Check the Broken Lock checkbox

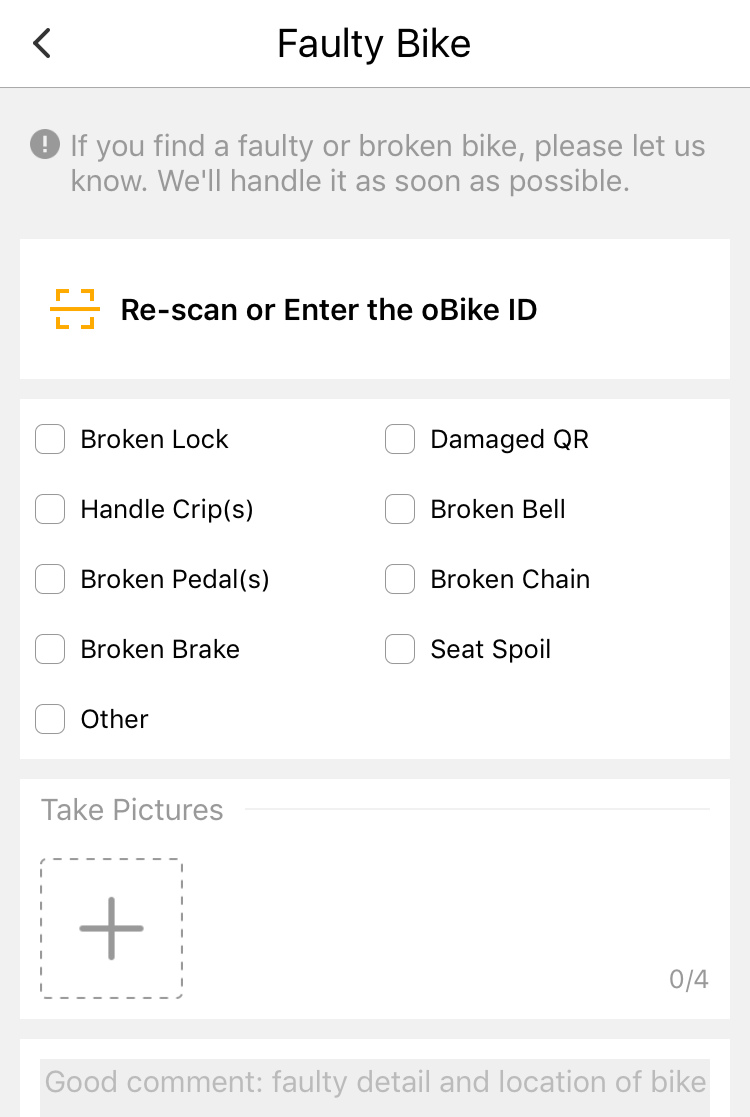[x=50, y=439]
